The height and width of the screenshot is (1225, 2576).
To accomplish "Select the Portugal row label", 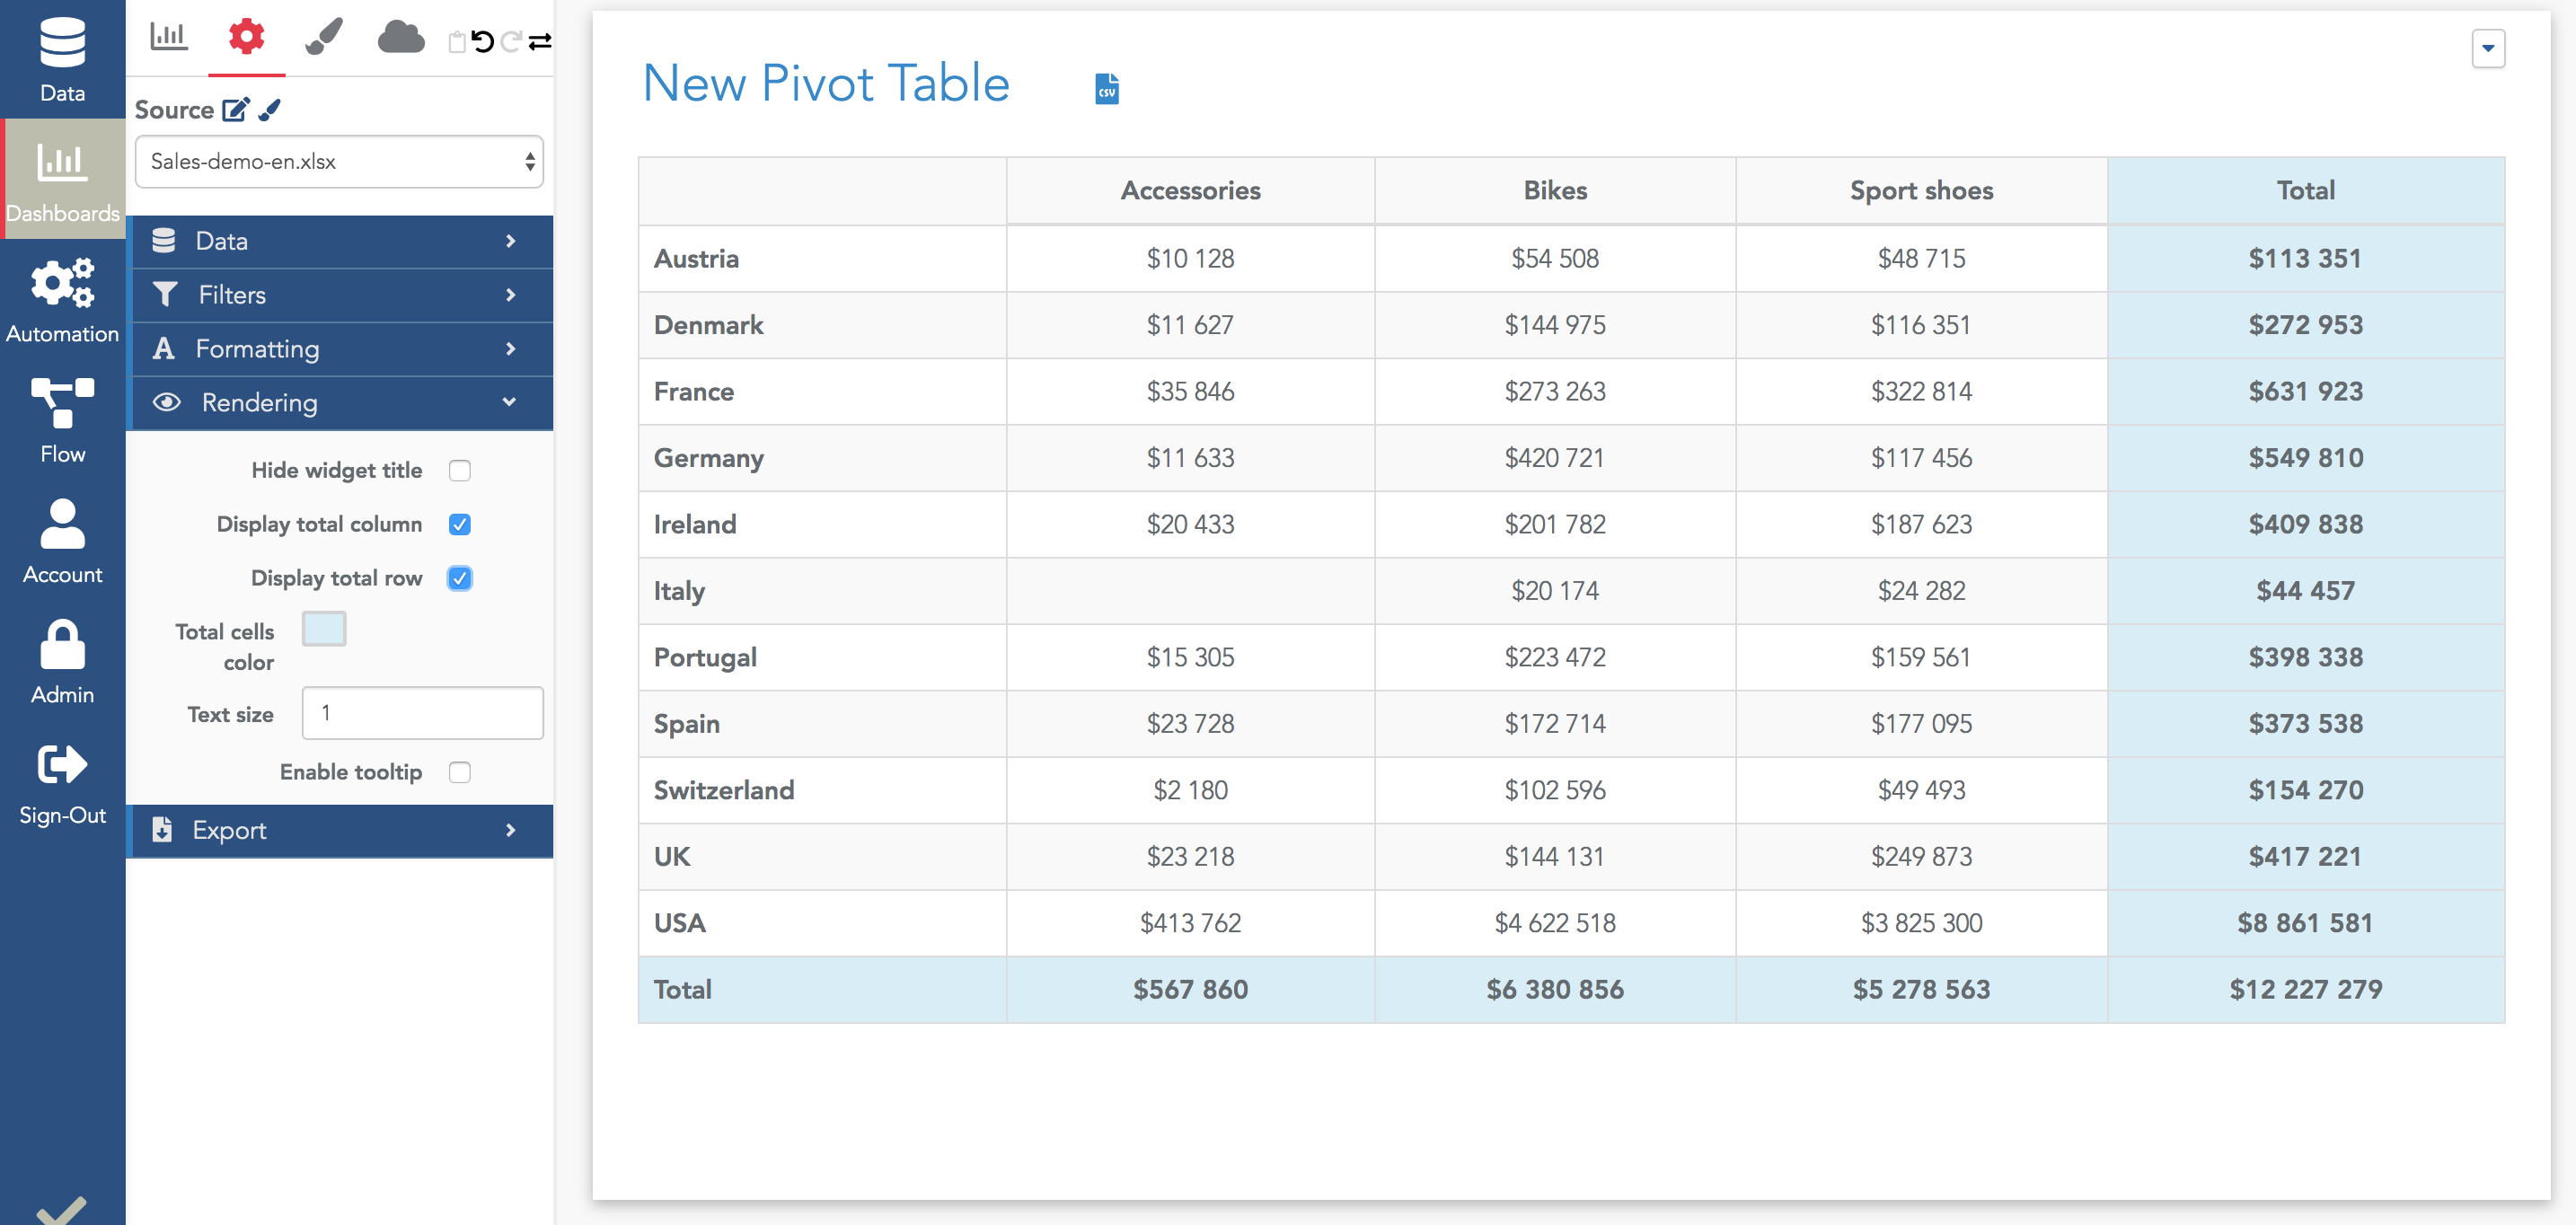I will tap(705, 657).
